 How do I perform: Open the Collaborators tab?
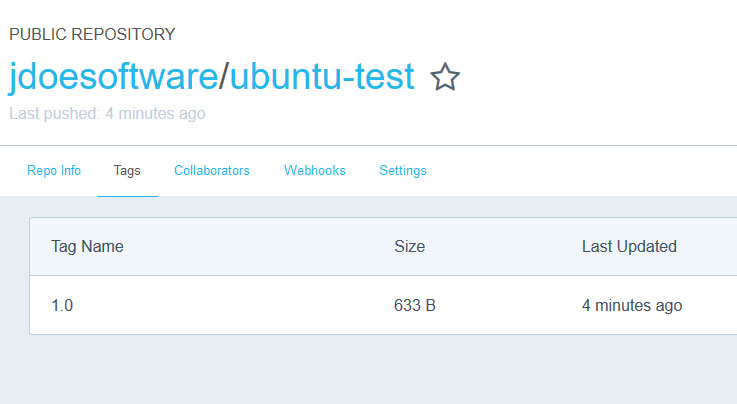[212, 171]
